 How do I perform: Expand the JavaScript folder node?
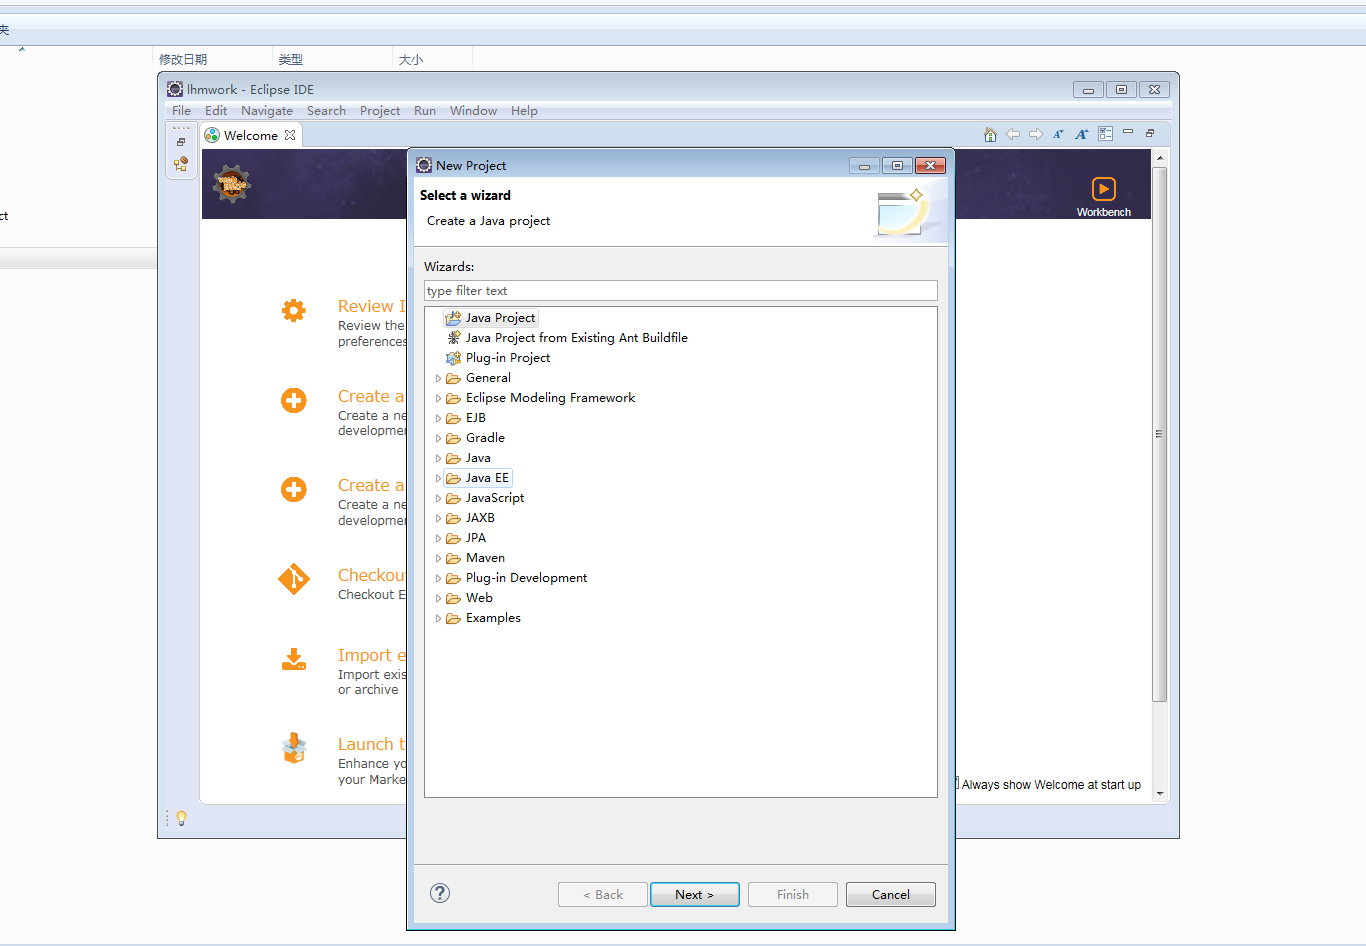coord(438,498)
